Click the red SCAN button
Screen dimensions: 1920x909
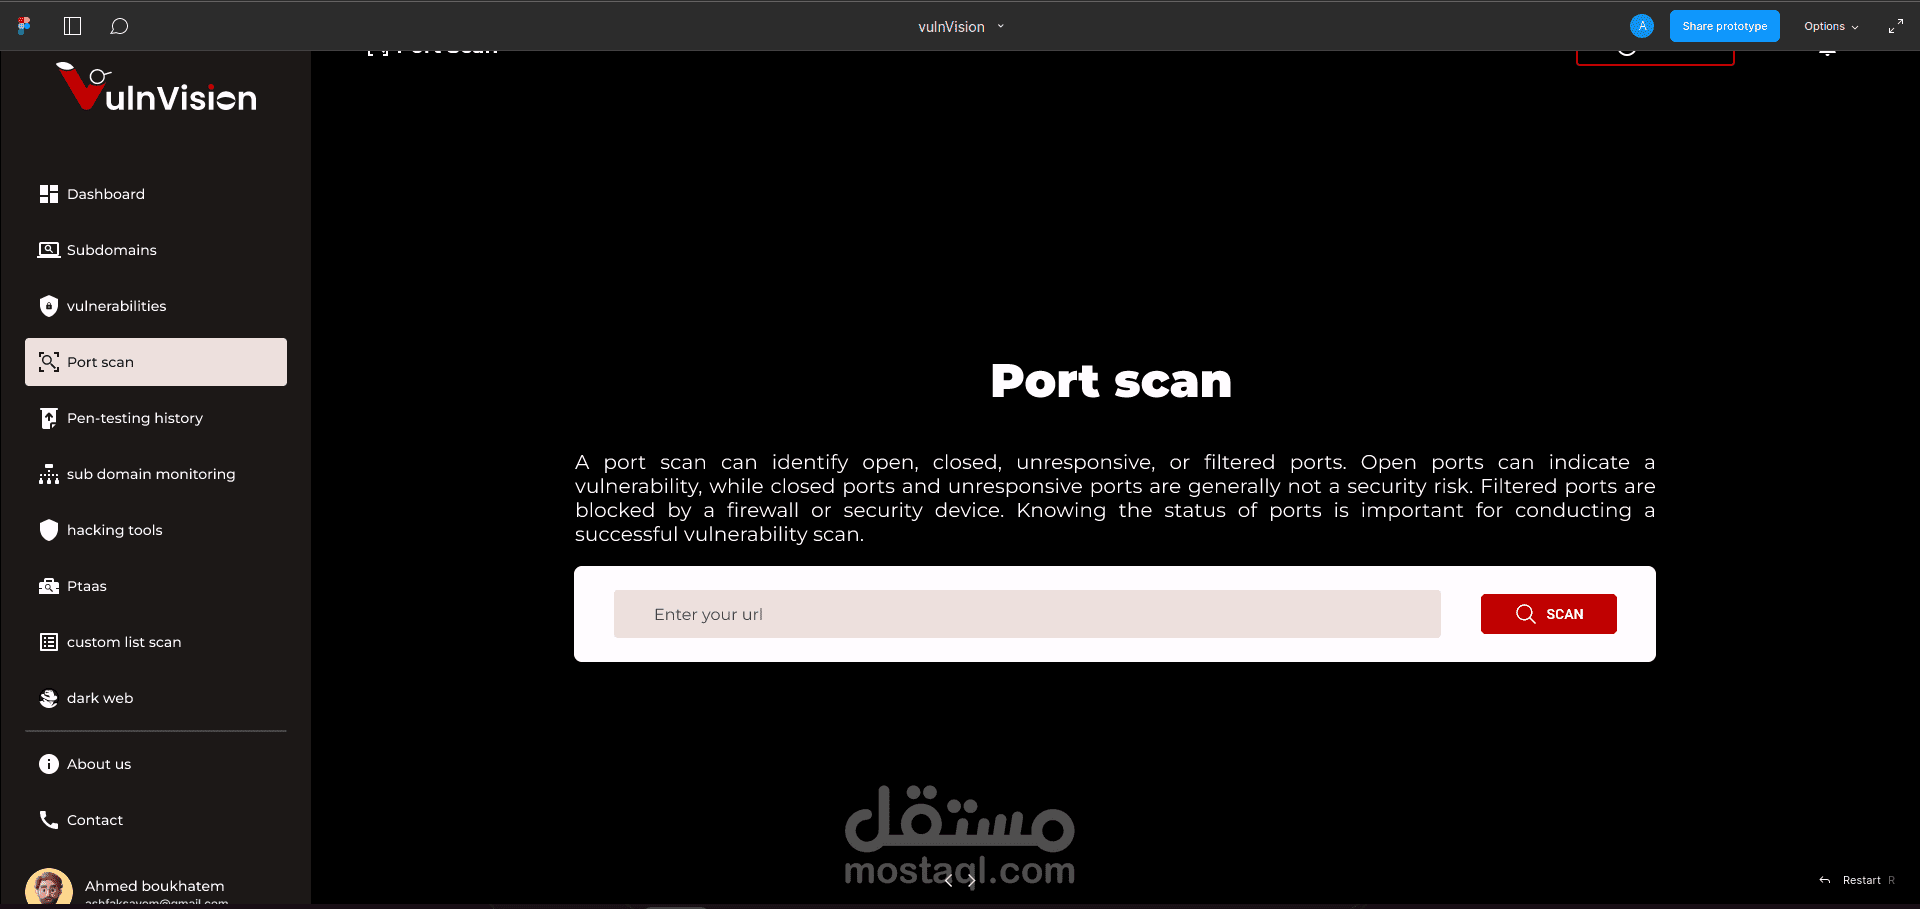pos(1548,614)
